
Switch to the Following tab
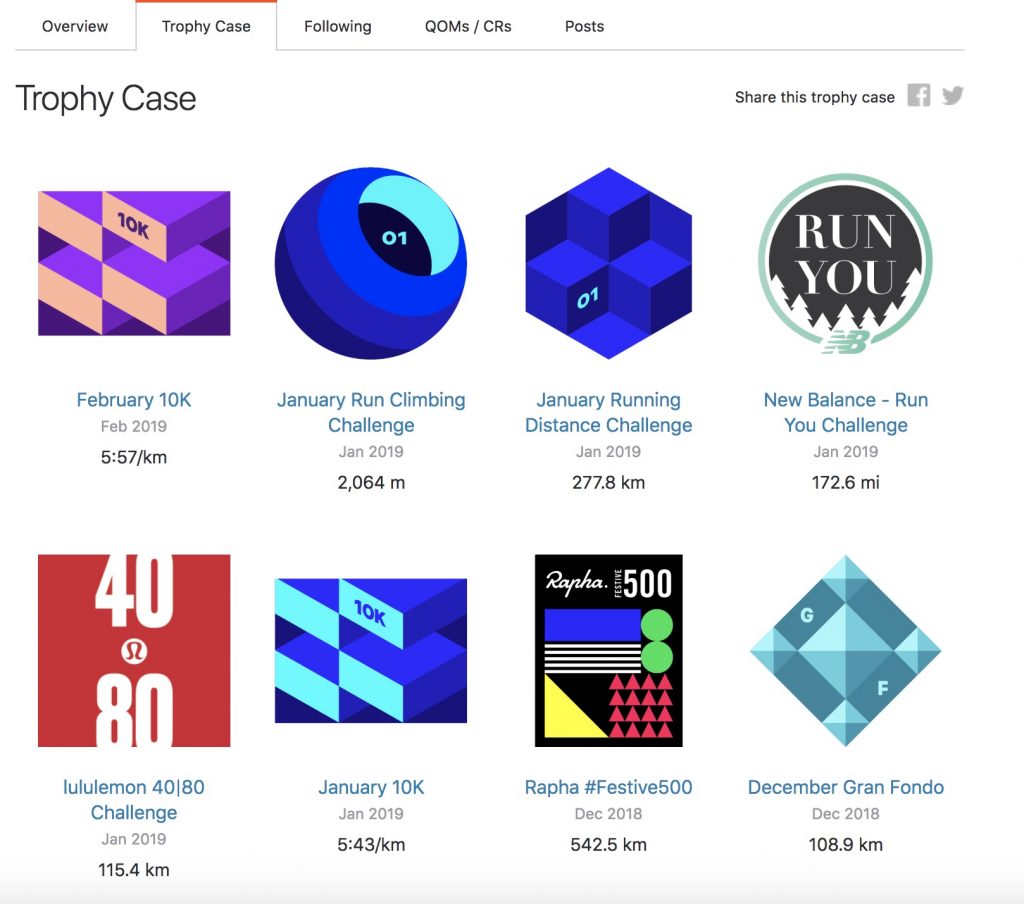pos(338,26)
